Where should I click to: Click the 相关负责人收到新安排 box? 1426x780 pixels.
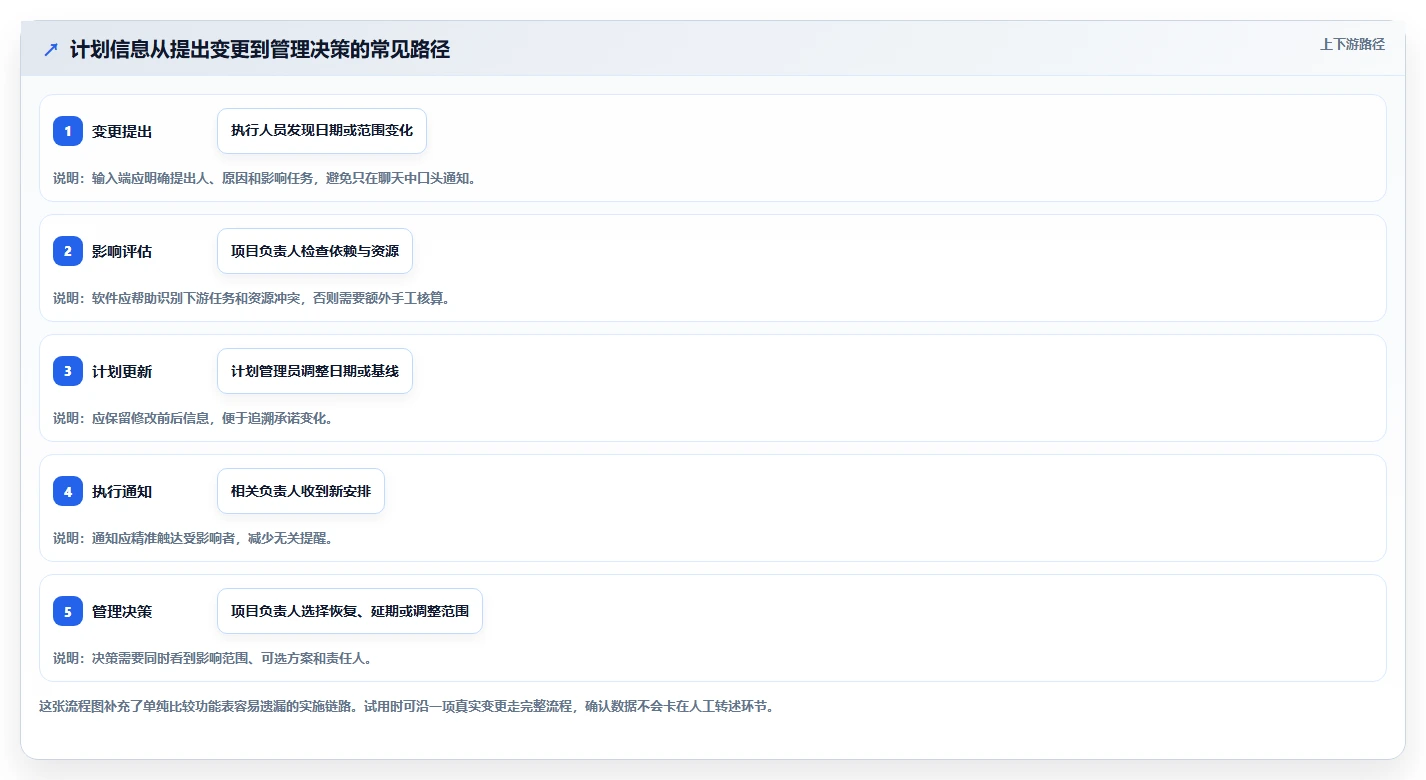pyautogui.click(x=301, y=491)
